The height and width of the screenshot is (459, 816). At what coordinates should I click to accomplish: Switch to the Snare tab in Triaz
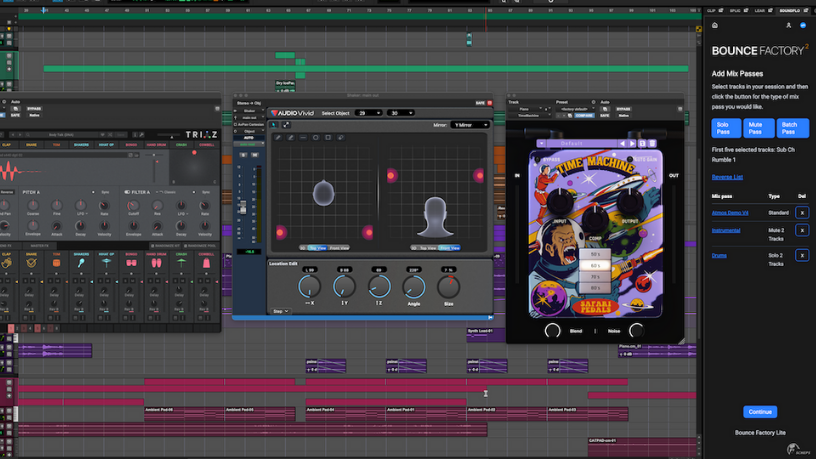coord(31,145)
